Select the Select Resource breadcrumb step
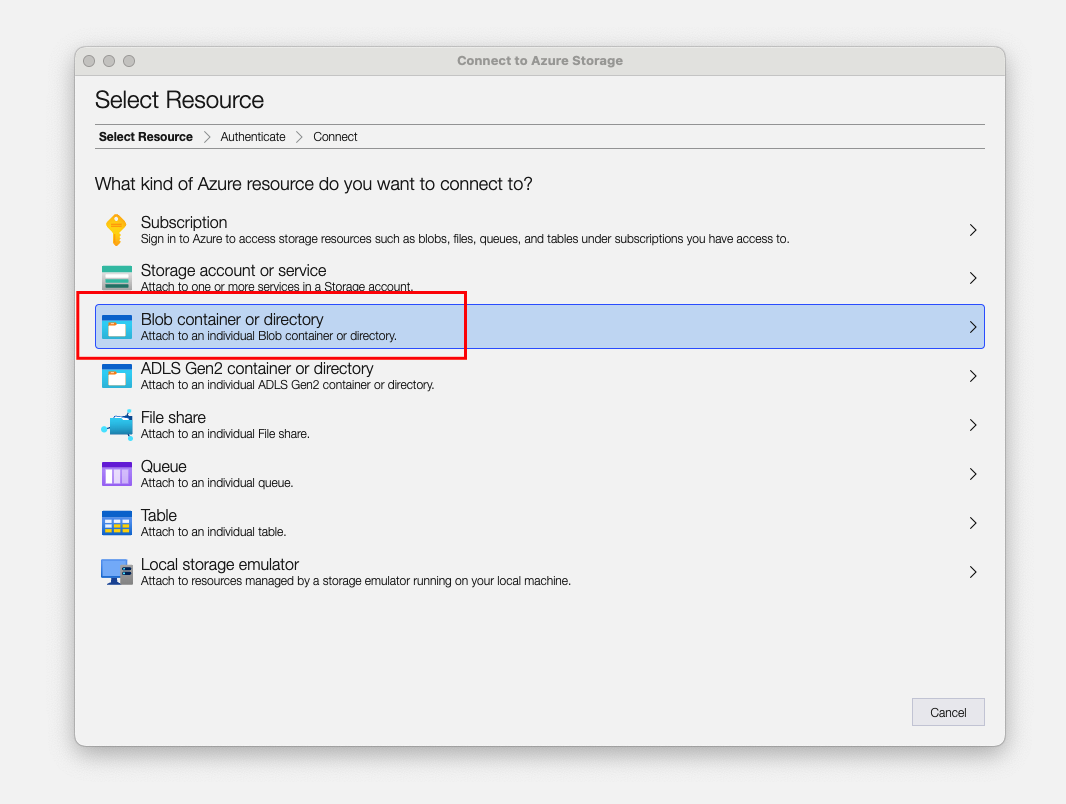Image resolution: width=1066 pixels, height=804 pixels. 146,137
